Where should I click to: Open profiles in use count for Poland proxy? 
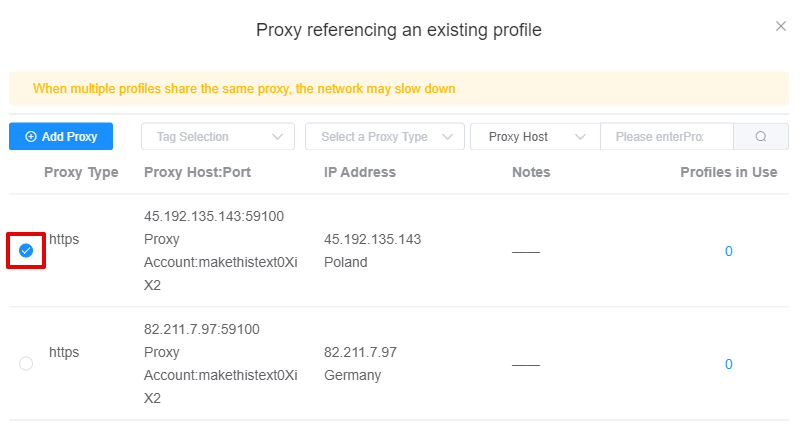pyautogui.click(x=728, y=251)
